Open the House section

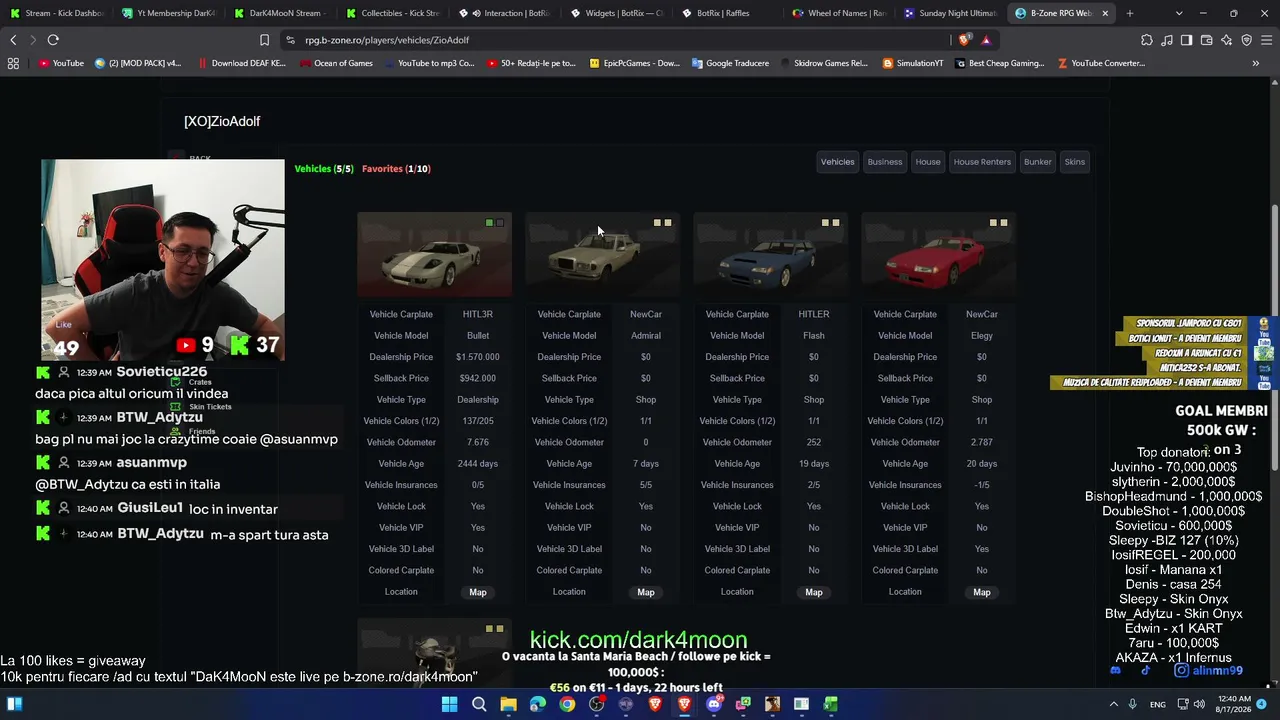[928, 162]
